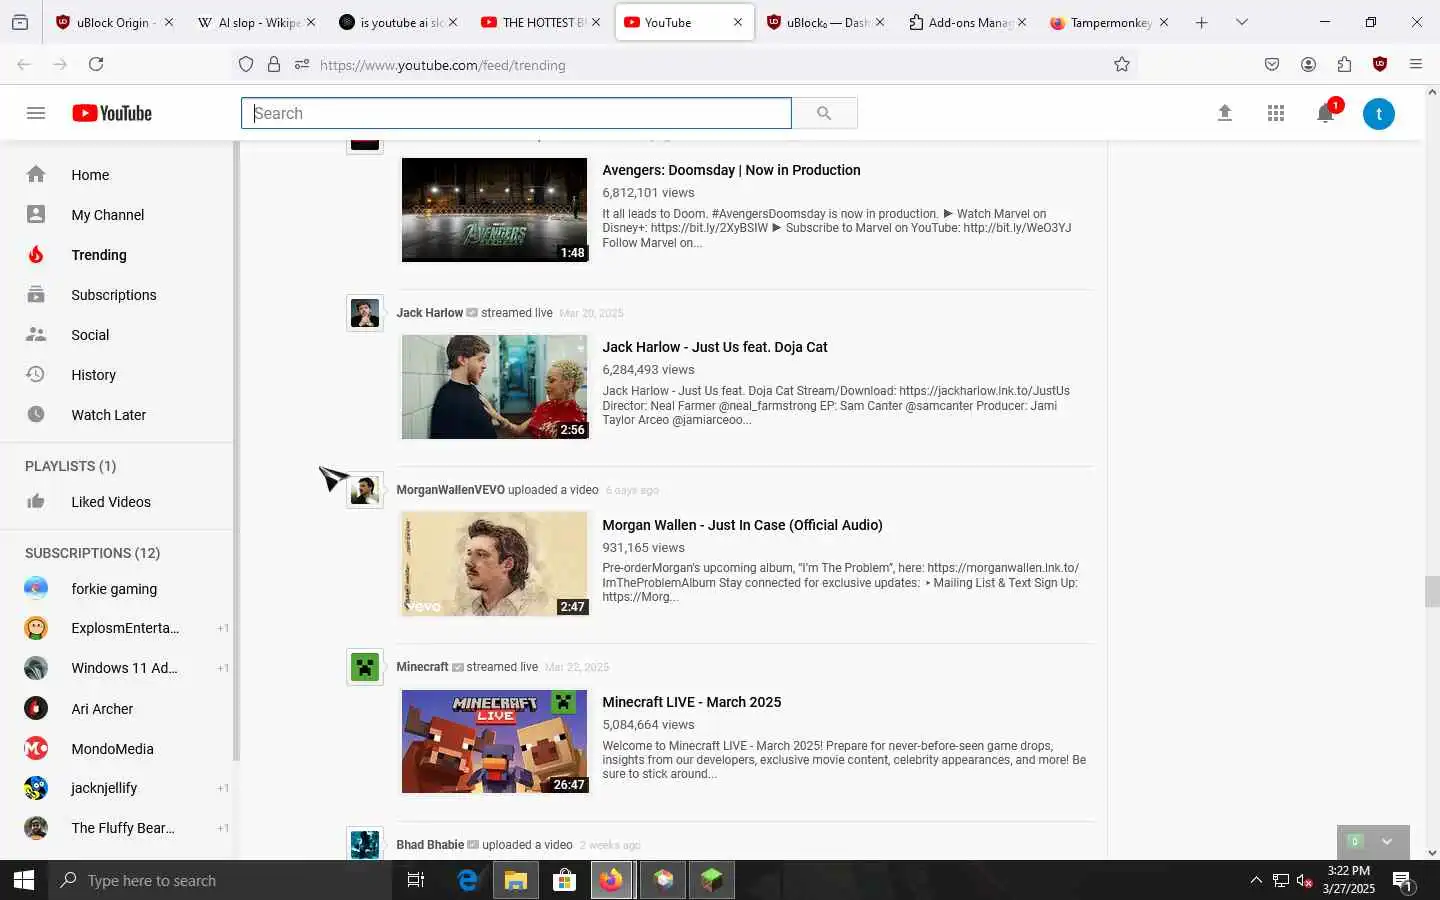Open the YouTube apps grid icon
This screenshot has width=1440, height=900.
click(1276, 113)
